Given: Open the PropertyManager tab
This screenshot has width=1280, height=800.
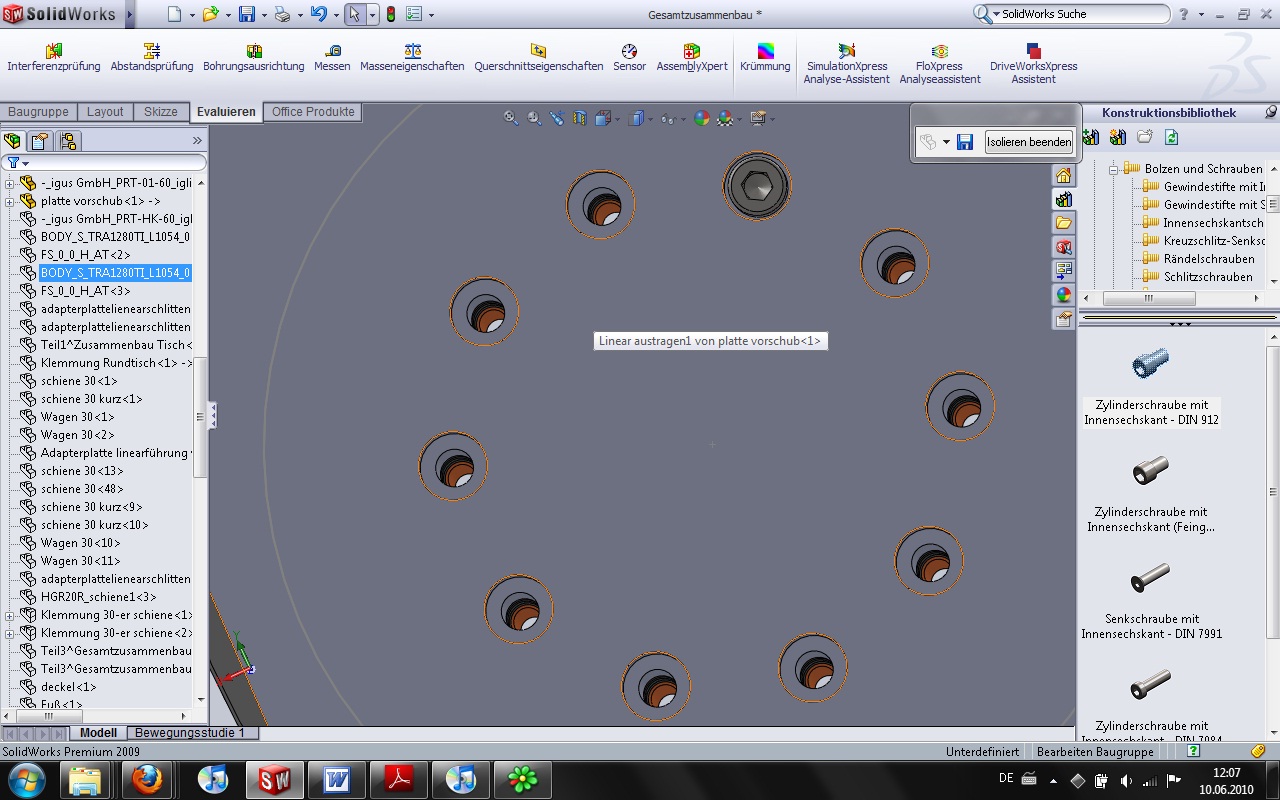Looking at the screenshot, I should click(x=40, y=141).
